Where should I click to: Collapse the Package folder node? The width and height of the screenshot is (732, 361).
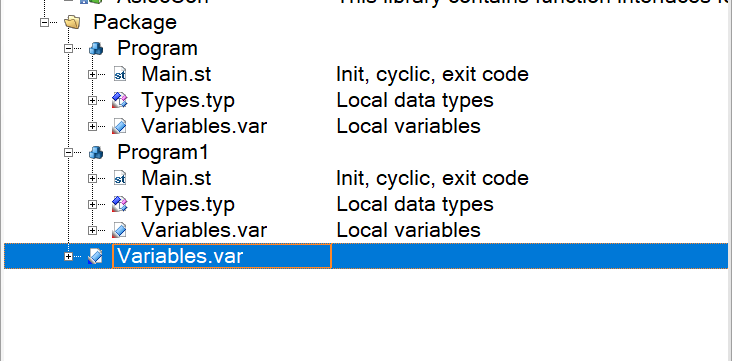[x=45, y=22]
